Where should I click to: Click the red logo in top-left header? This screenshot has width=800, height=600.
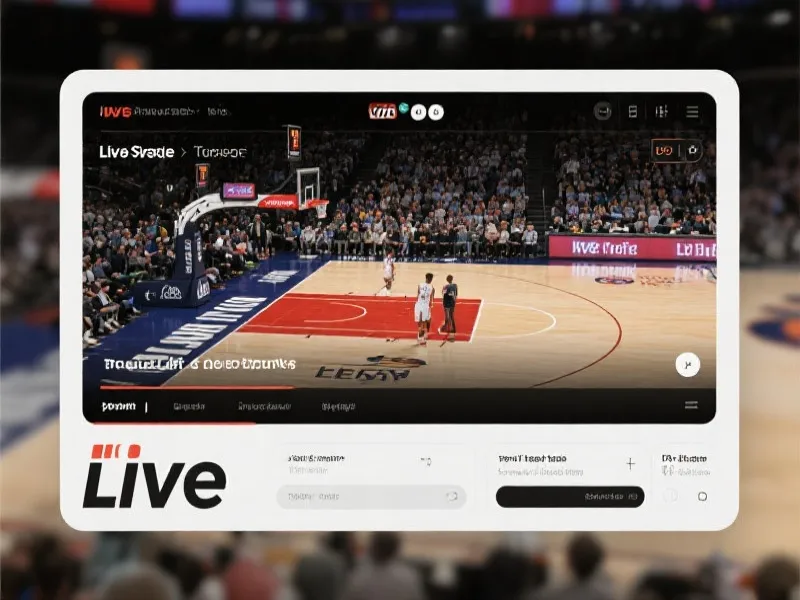click(x=115, y=112)
